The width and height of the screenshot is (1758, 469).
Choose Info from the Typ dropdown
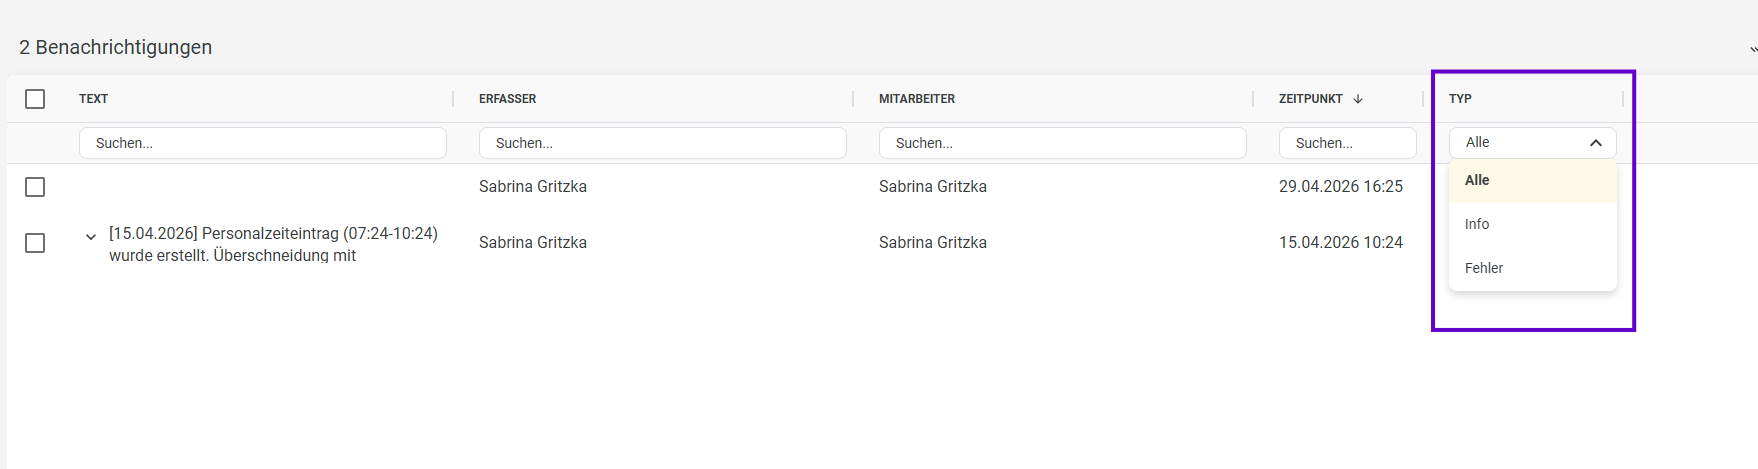point(1532,224)
